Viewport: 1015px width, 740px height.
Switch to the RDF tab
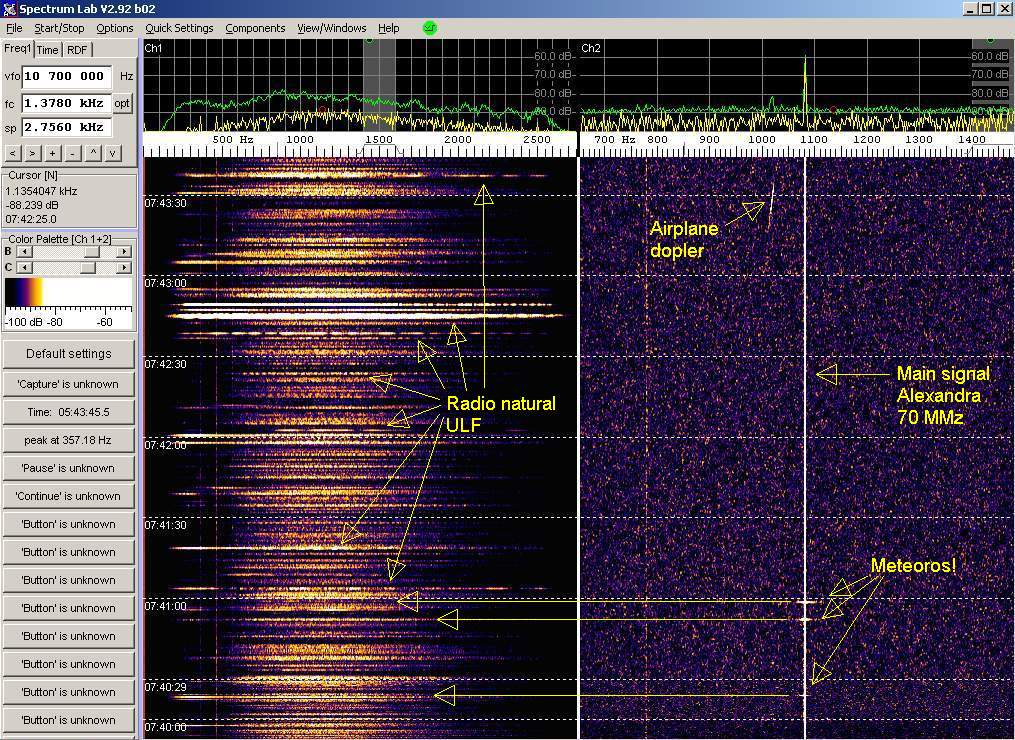77,50
